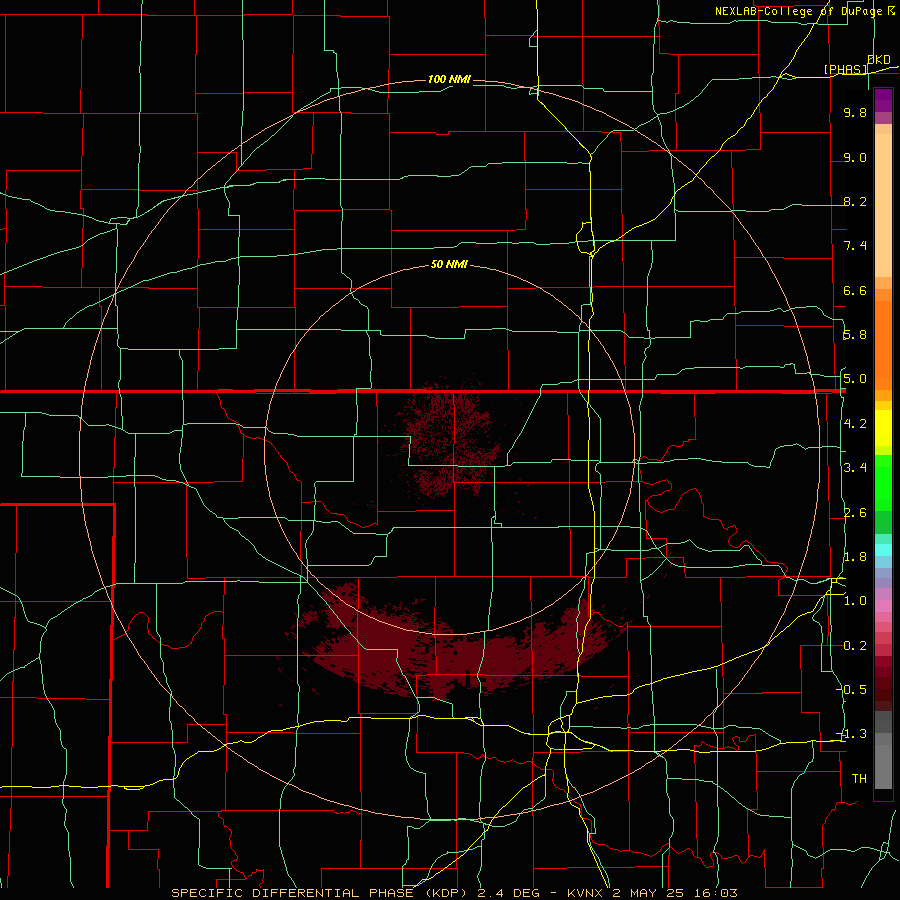Screen dimensions: 900x900
Task: Click the [PHAS] label
Action: click(846, 69)
